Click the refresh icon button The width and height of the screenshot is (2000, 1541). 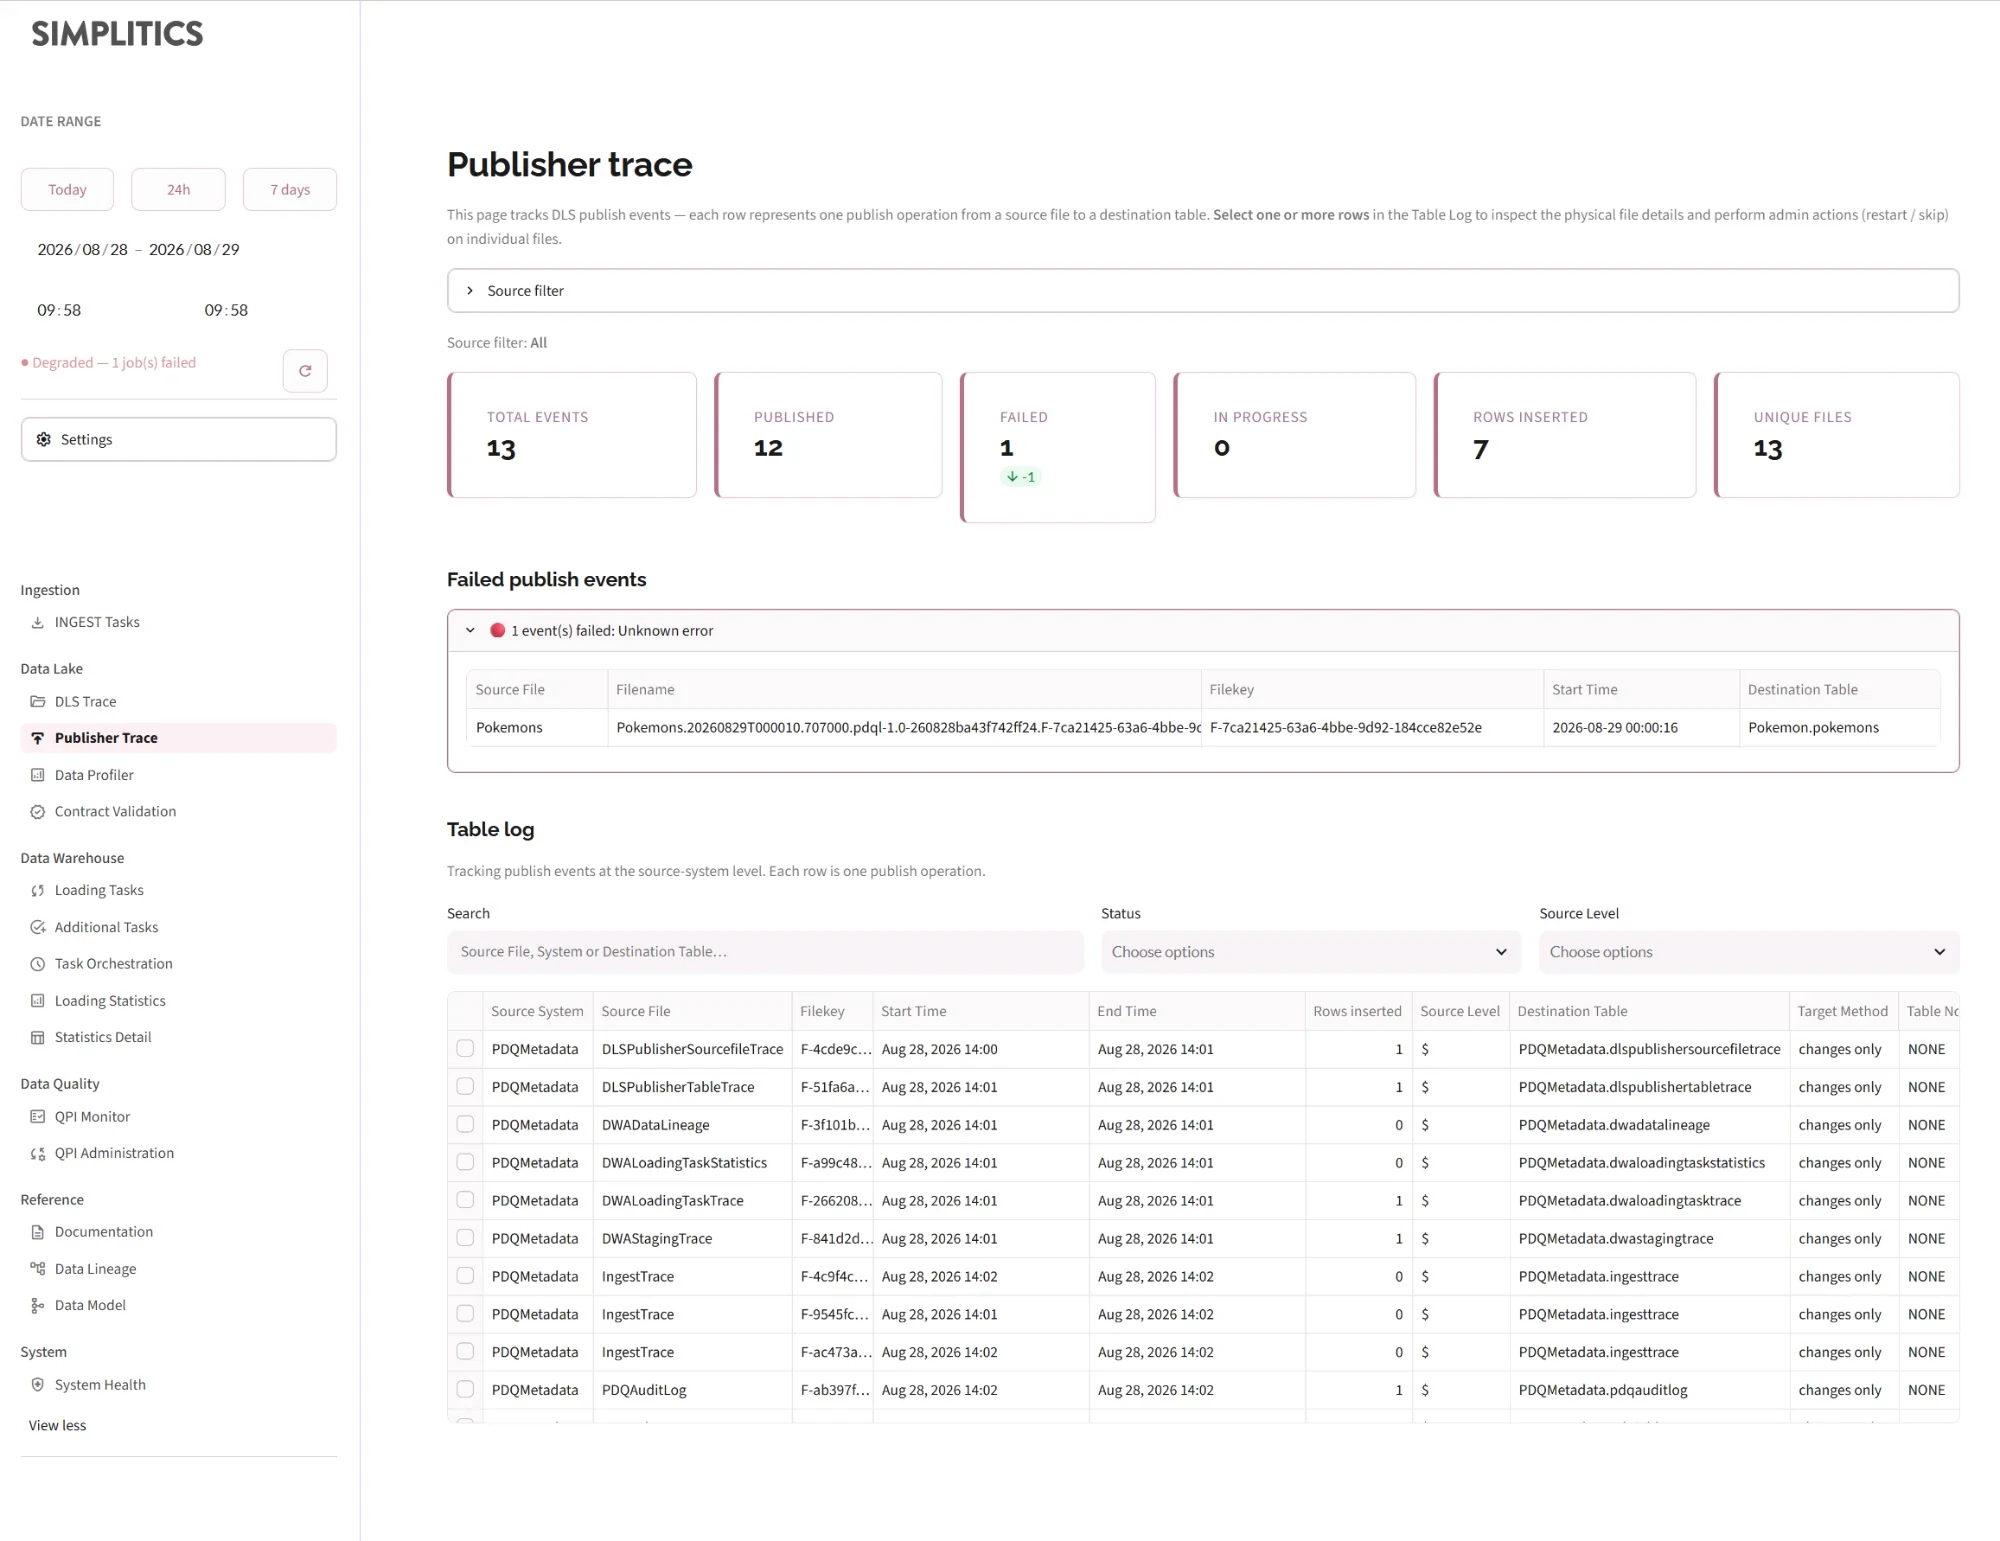coord(305,370)
